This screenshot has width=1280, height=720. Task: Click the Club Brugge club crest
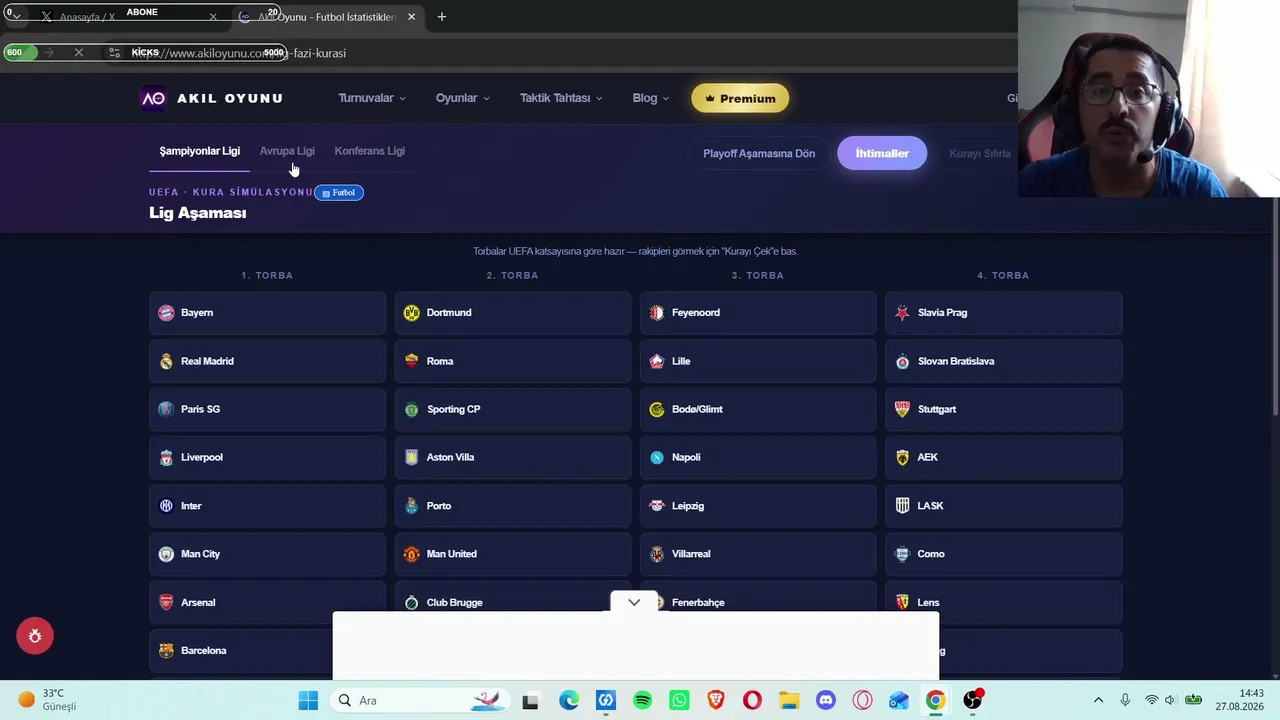(x=411, y=602)
